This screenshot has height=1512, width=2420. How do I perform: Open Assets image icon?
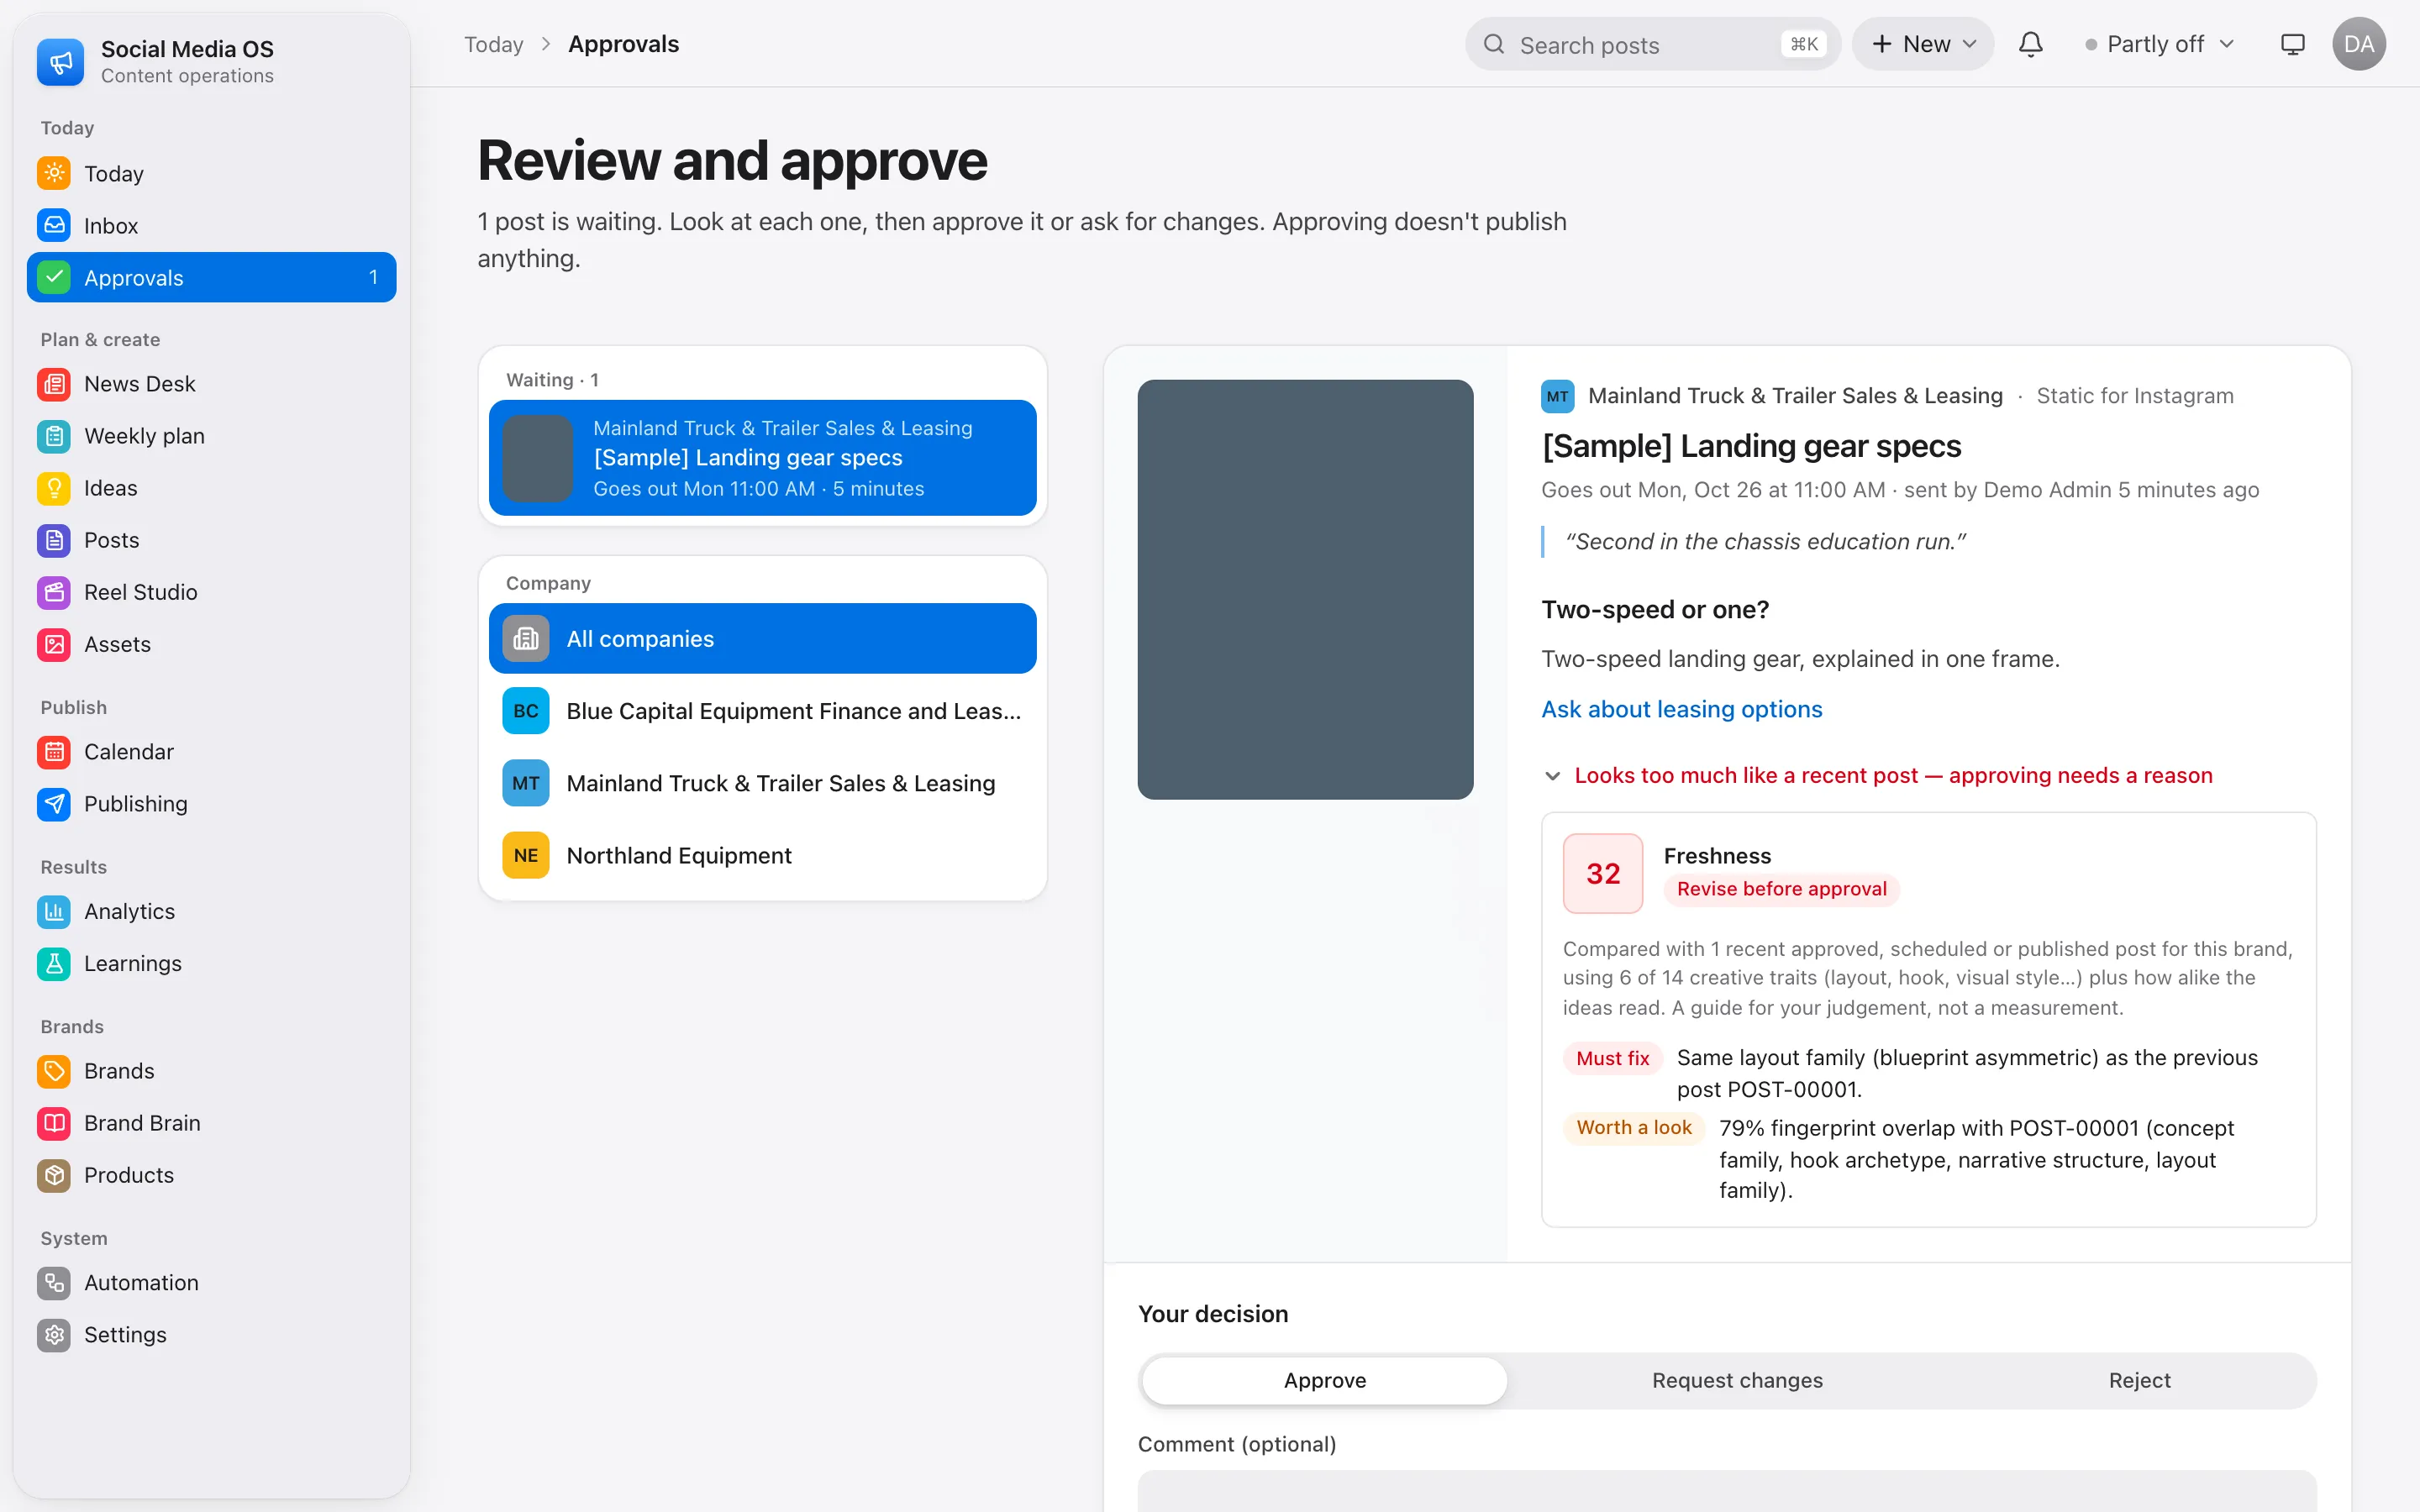tap(54, 644)
